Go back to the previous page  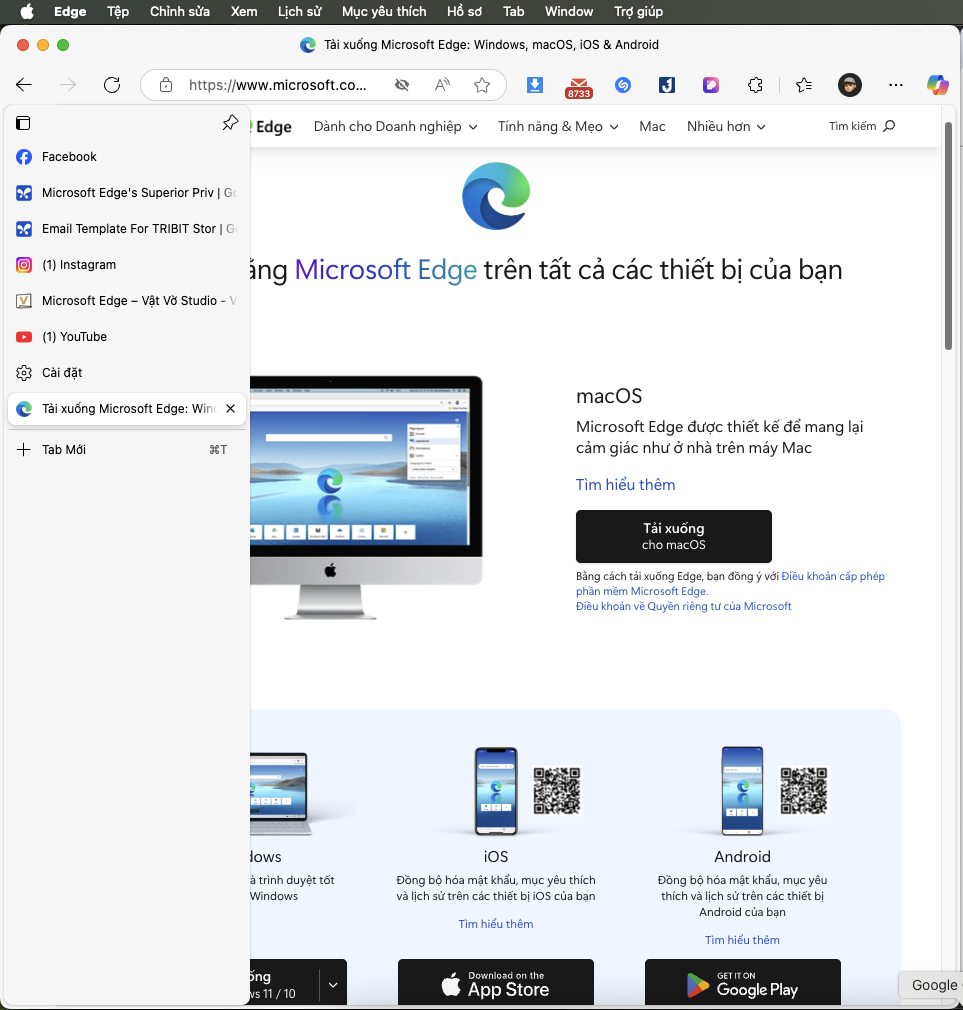(x=24, y=84)
